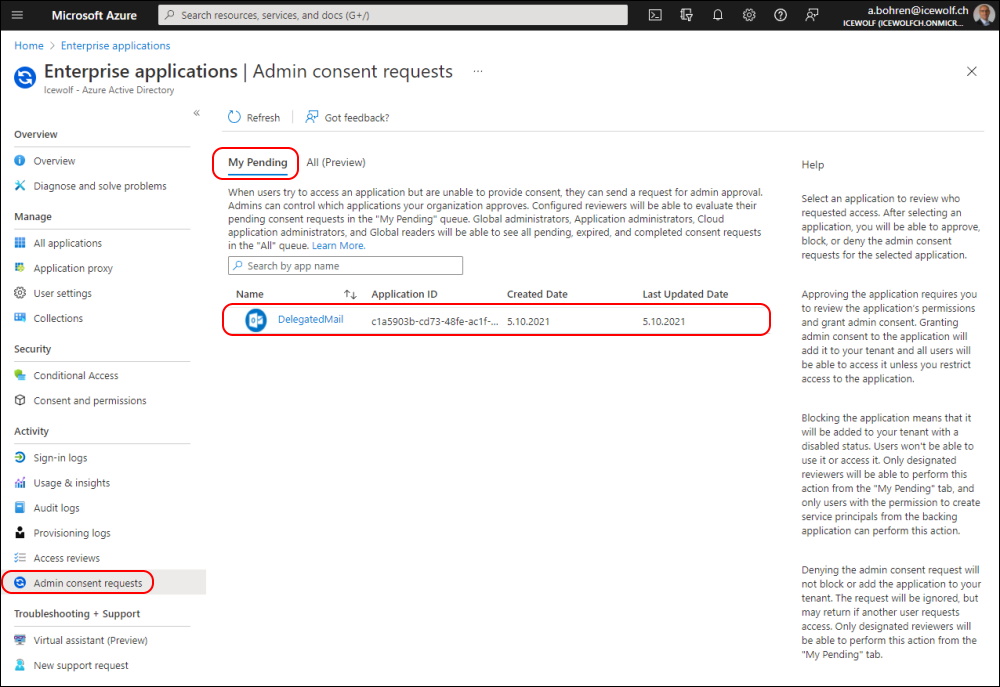Image resolution: width=1000 pixels, height=687 pixels.
Task: Select Admin consent requests in sidebar
Action: tap(88, 582)
